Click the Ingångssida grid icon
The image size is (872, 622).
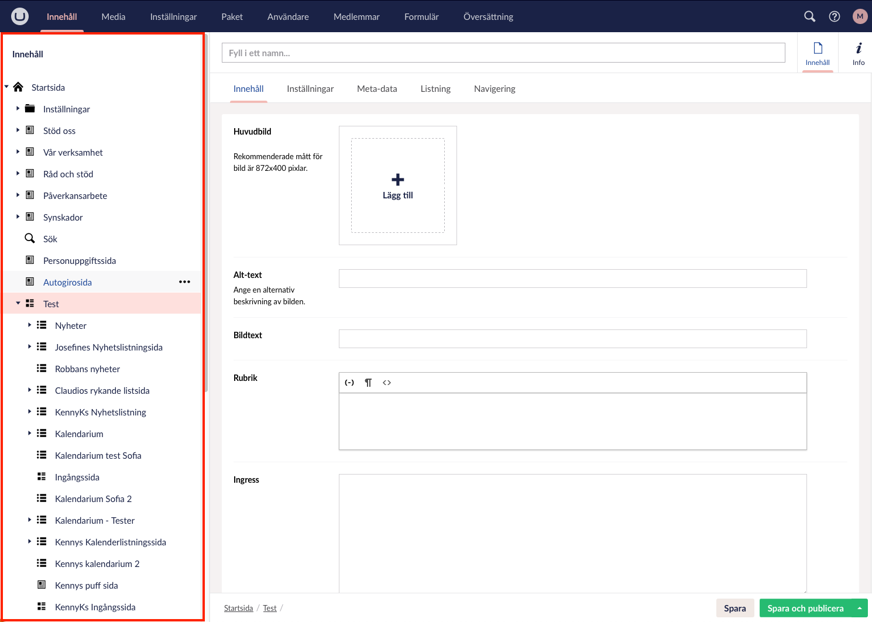(x=42, y=477)
